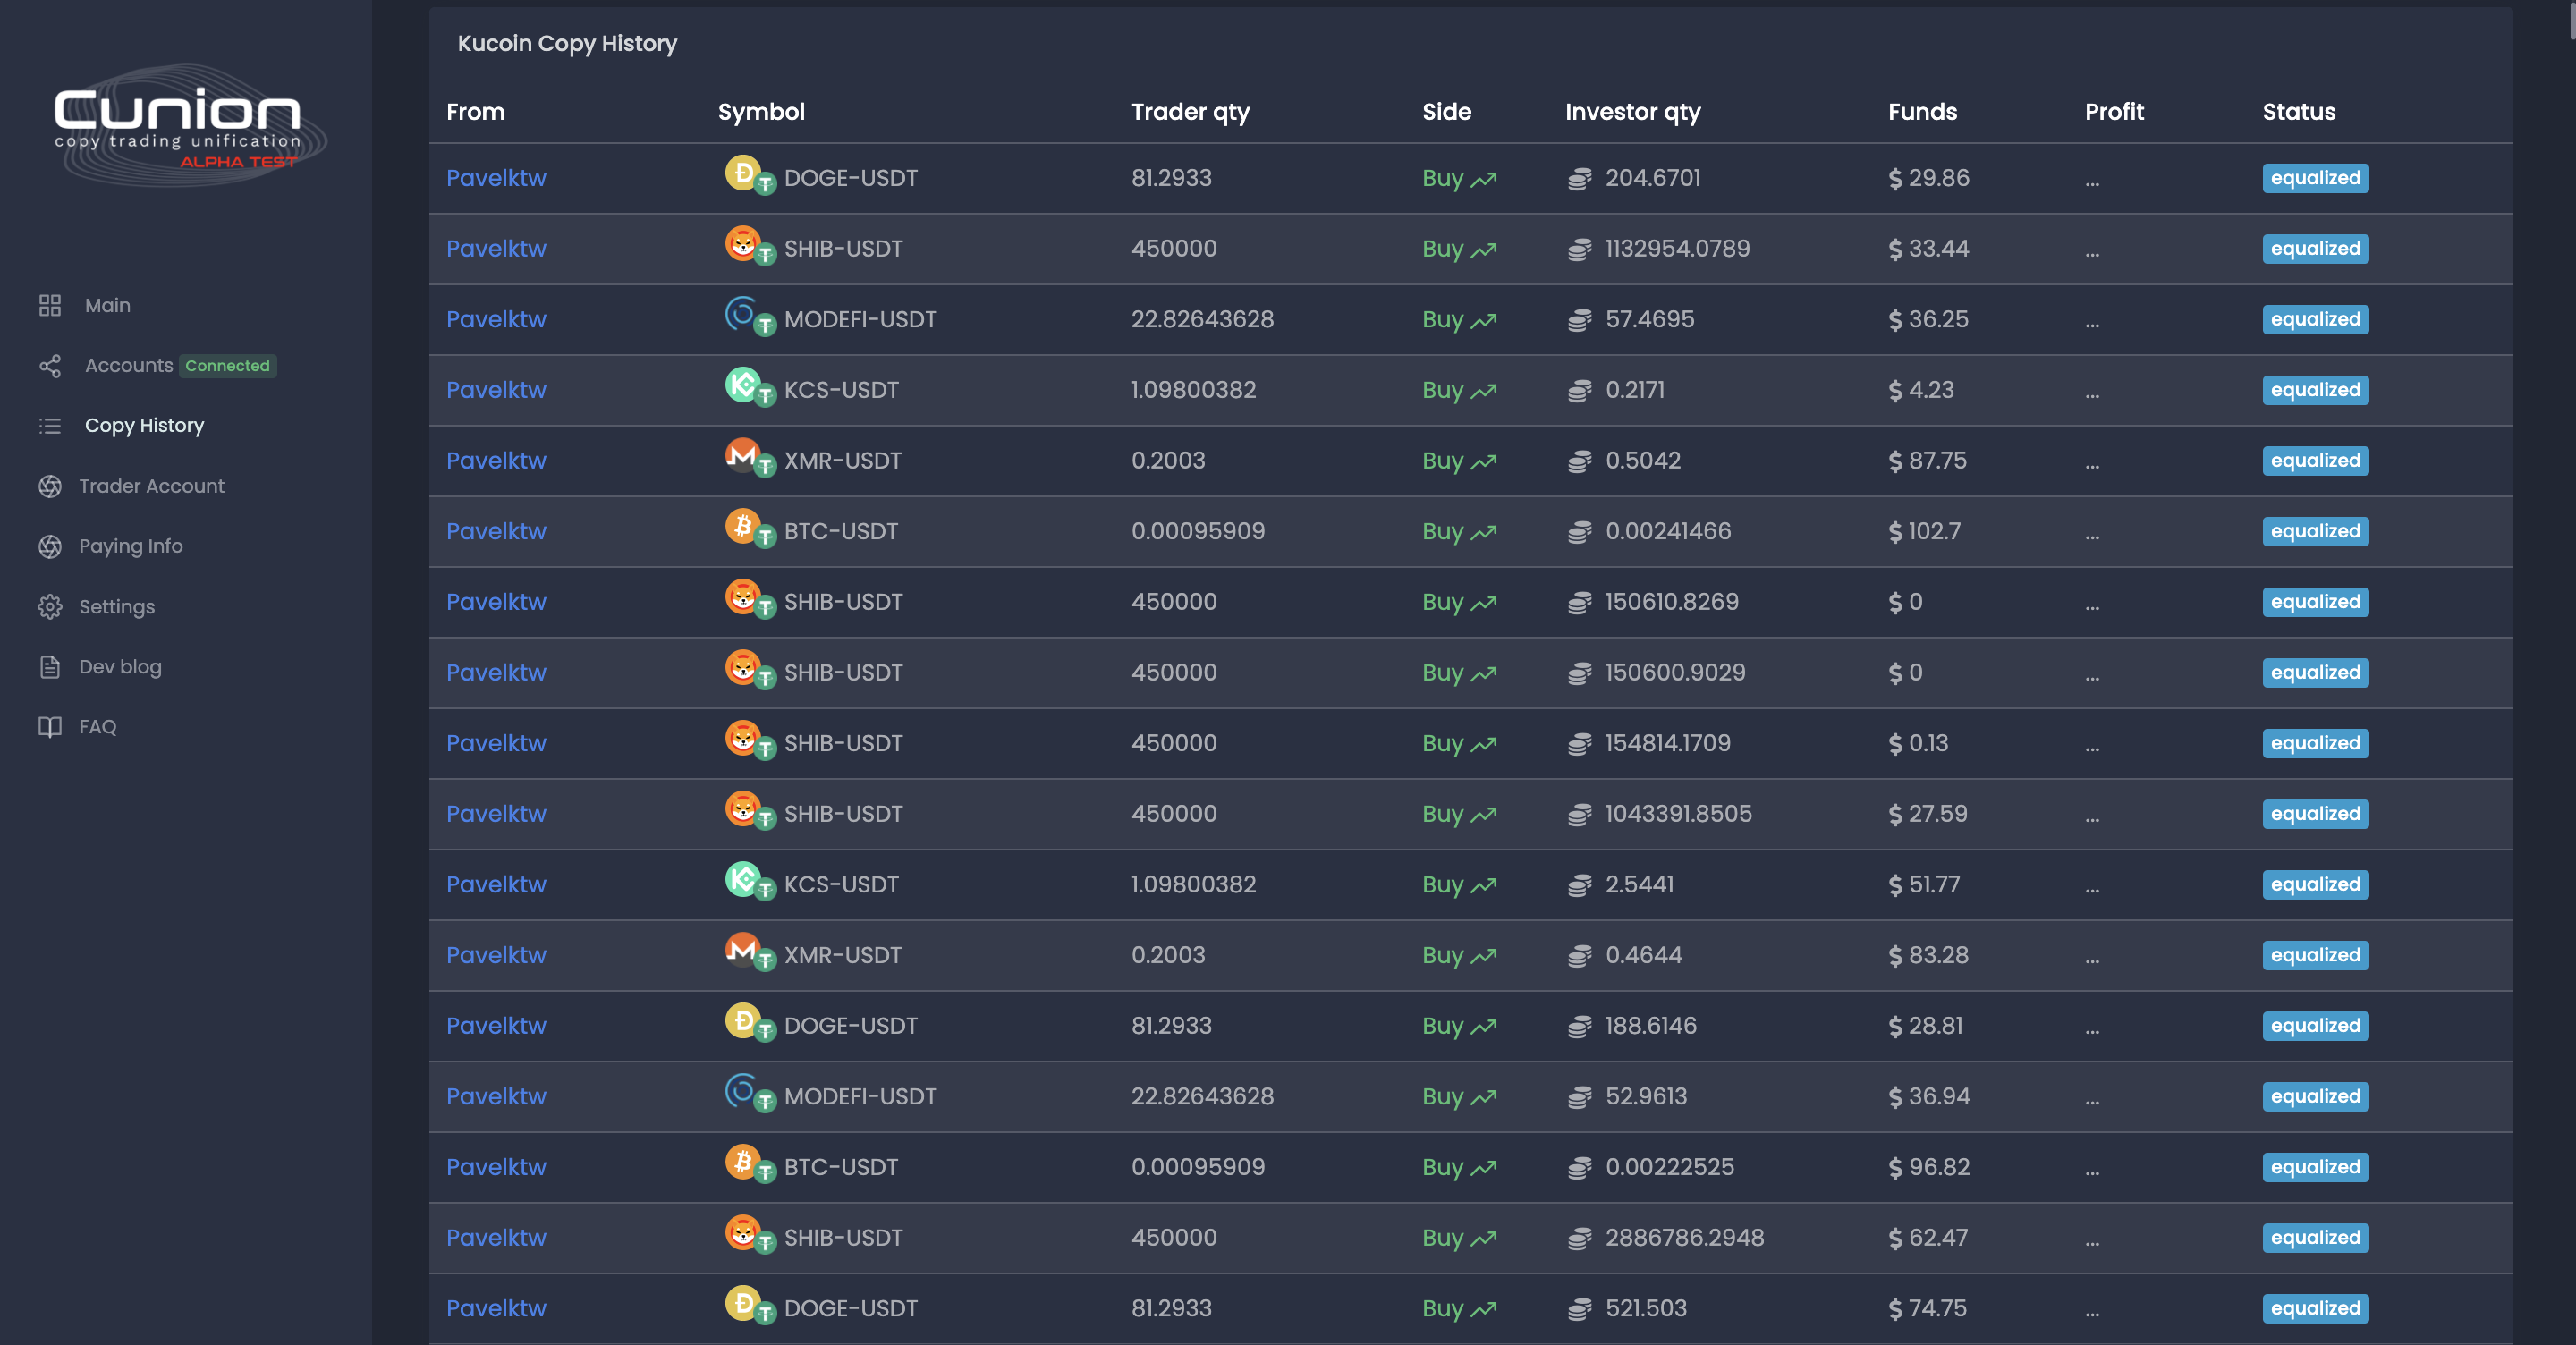Open the FAQ page
This screenshot has height=1345, width=2576.
98,727
